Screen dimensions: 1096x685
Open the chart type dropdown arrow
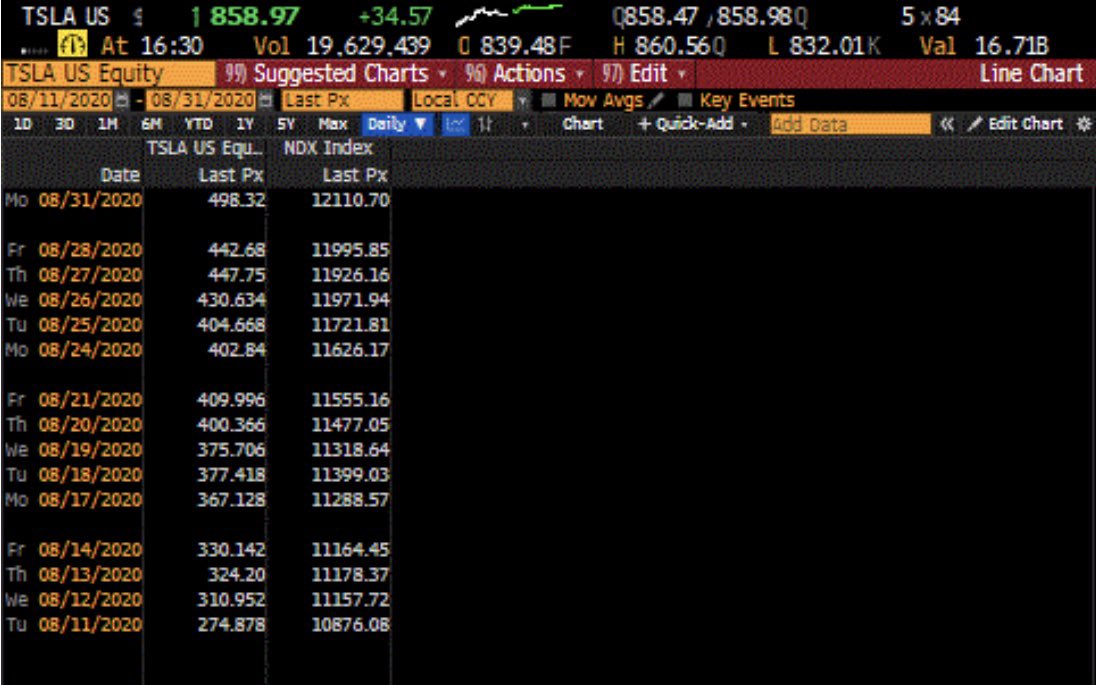point(525,125)
